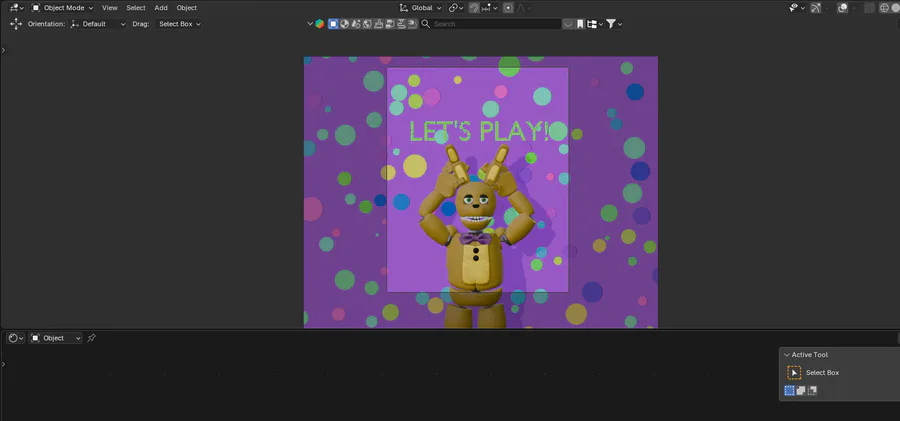The height and width of the screenshot is (421, 900).
Task: Open the Add menu
Action: coord(161,8)
